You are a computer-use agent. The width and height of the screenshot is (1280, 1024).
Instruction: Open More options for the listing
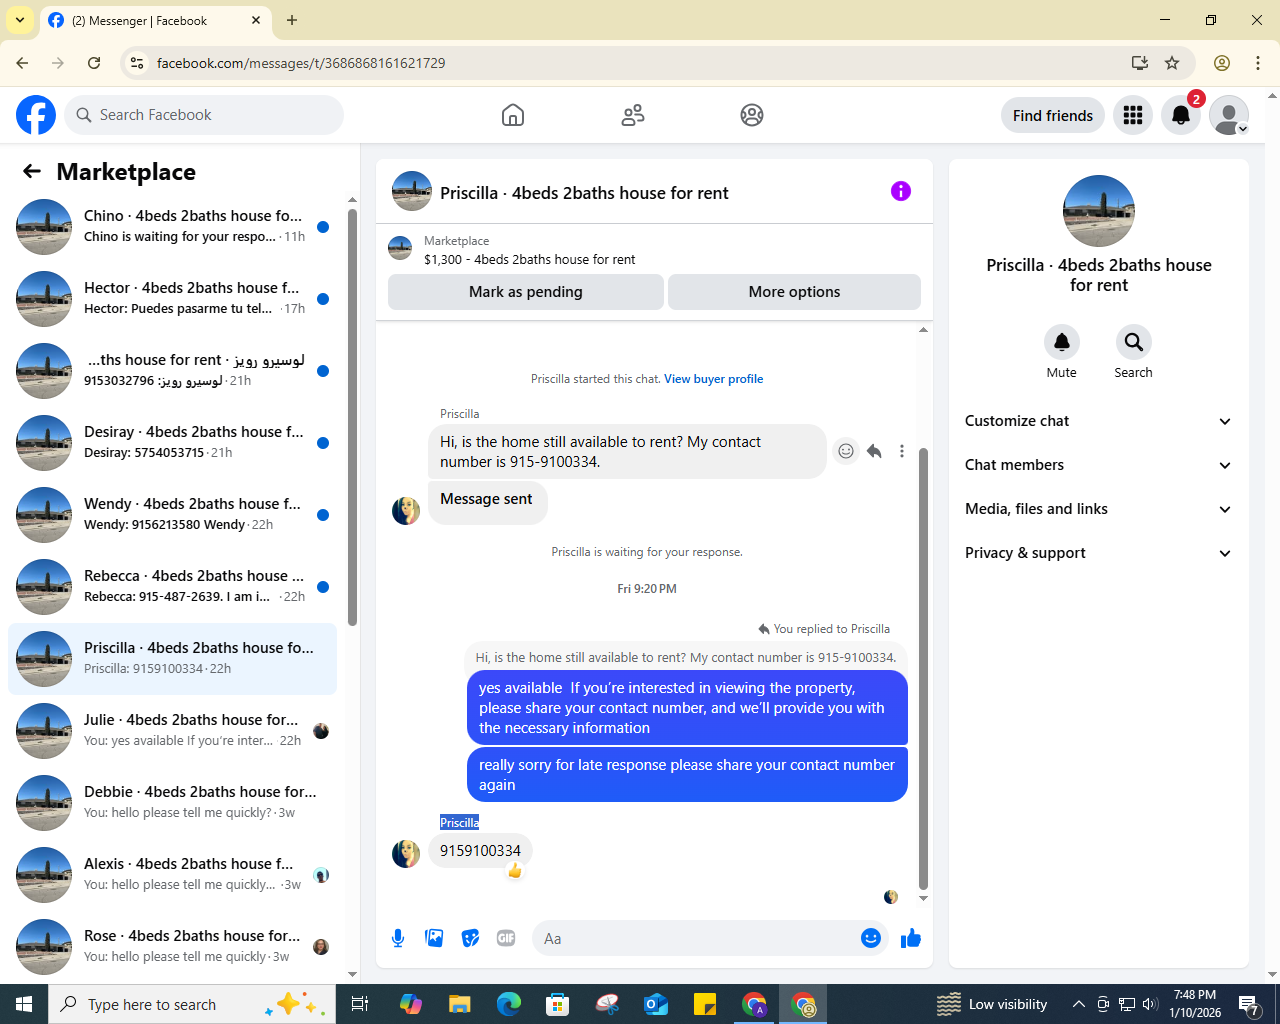(x=794, y=292)
